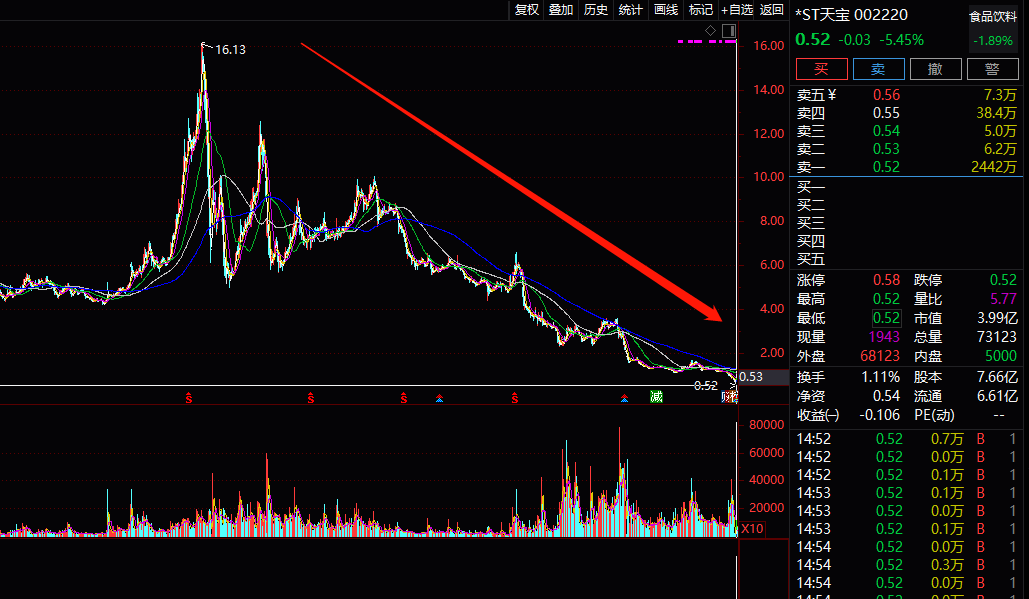Open the 复权 adjustment menu
Viewport: 1029px width, 599px height.
coord(526,10)
